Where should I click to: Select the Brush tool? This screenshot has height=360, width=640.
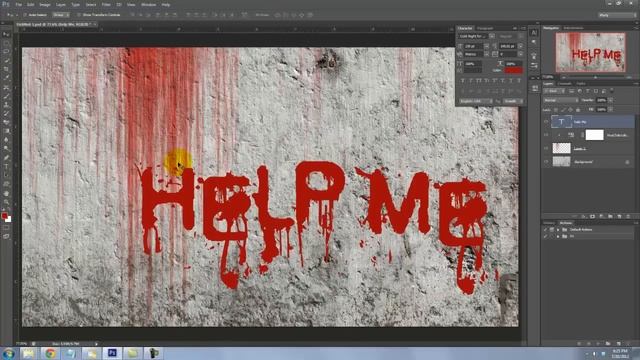6,96
